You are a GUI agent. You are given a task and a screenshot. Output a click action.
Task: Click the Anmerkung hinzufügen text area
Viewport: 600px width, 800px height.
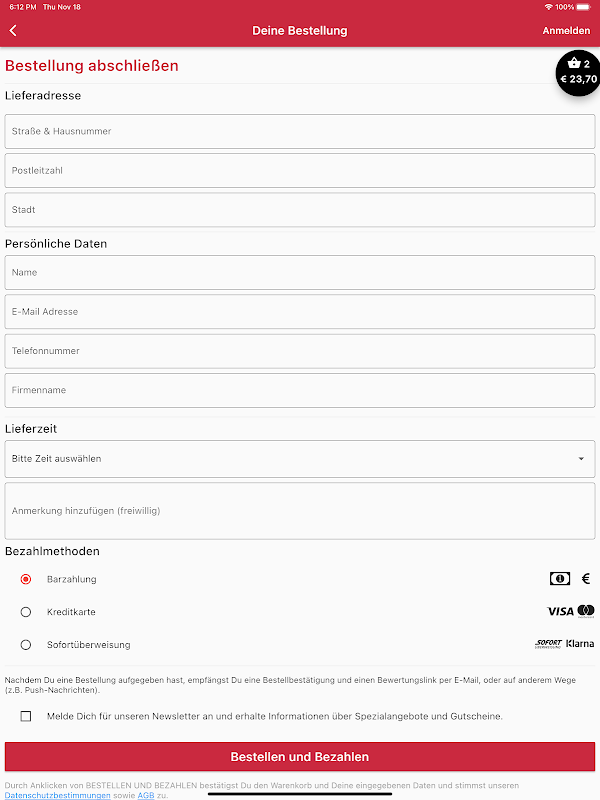pyautogui.click(x=300, y=511)
